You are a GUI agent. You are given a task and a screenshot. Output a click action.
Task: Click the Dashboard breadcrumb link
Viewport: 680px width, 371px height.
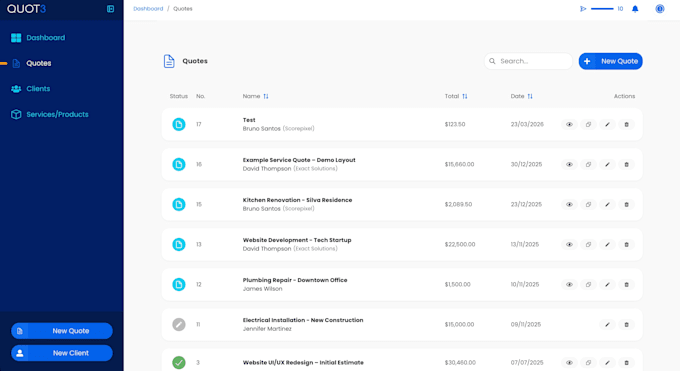(148, 9)
